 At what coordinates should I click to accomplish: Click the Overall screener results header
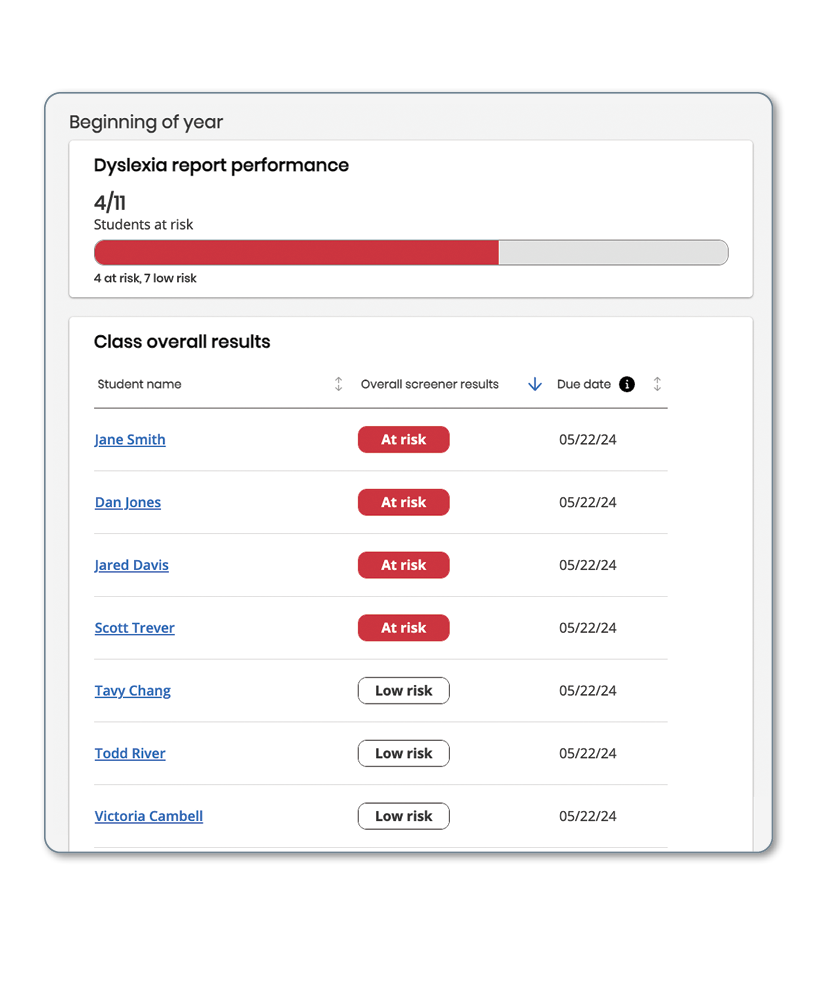click(x=430, y=384)
